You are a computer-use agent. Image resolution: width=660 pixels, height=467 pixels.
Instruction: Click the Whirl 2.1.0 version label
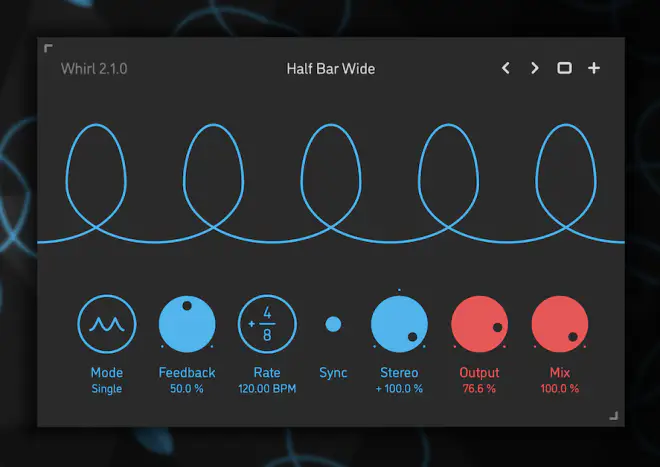[94, 69]
